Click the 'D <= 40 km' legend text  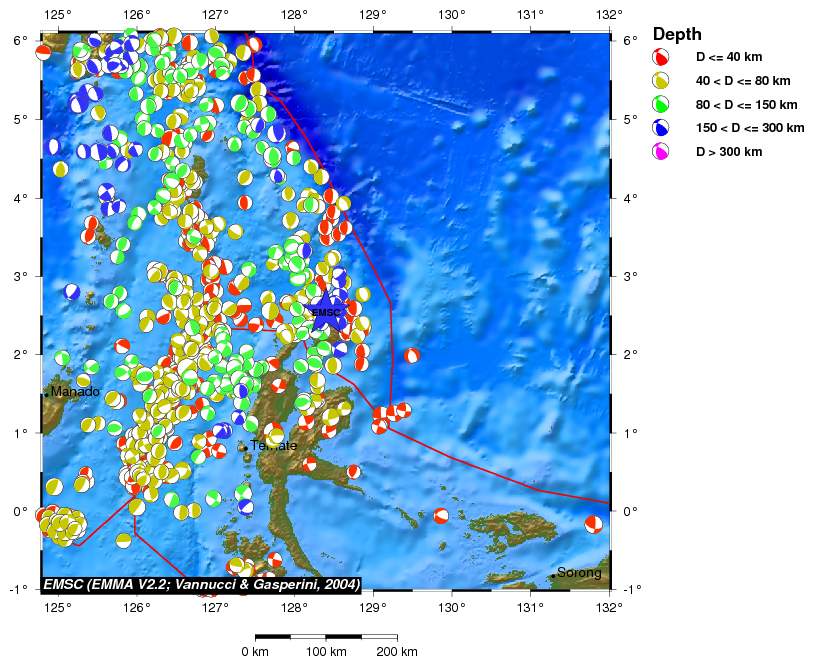pyautogui.click(x=730, y=57)
